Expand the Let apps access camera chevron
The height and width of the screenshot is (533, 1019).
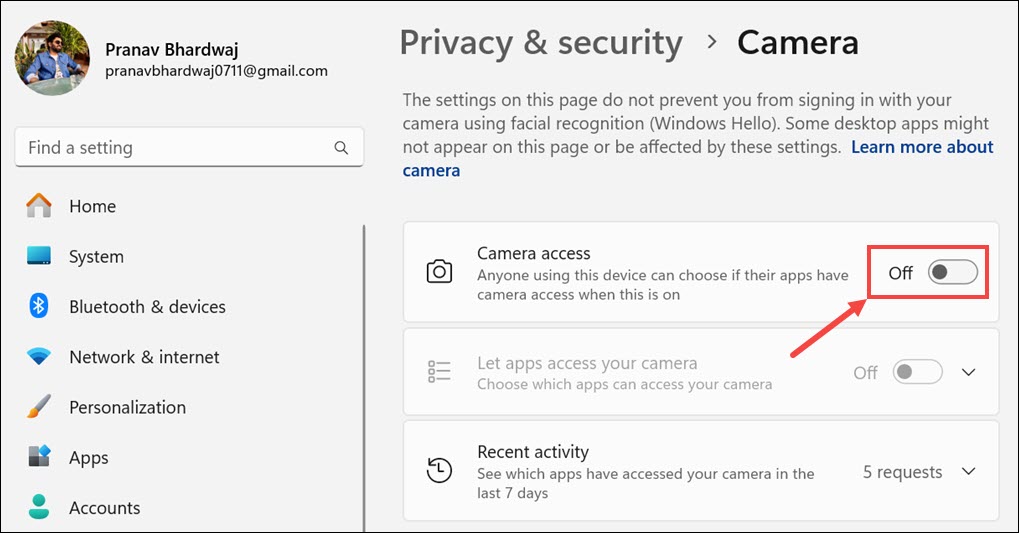[968, 372]
